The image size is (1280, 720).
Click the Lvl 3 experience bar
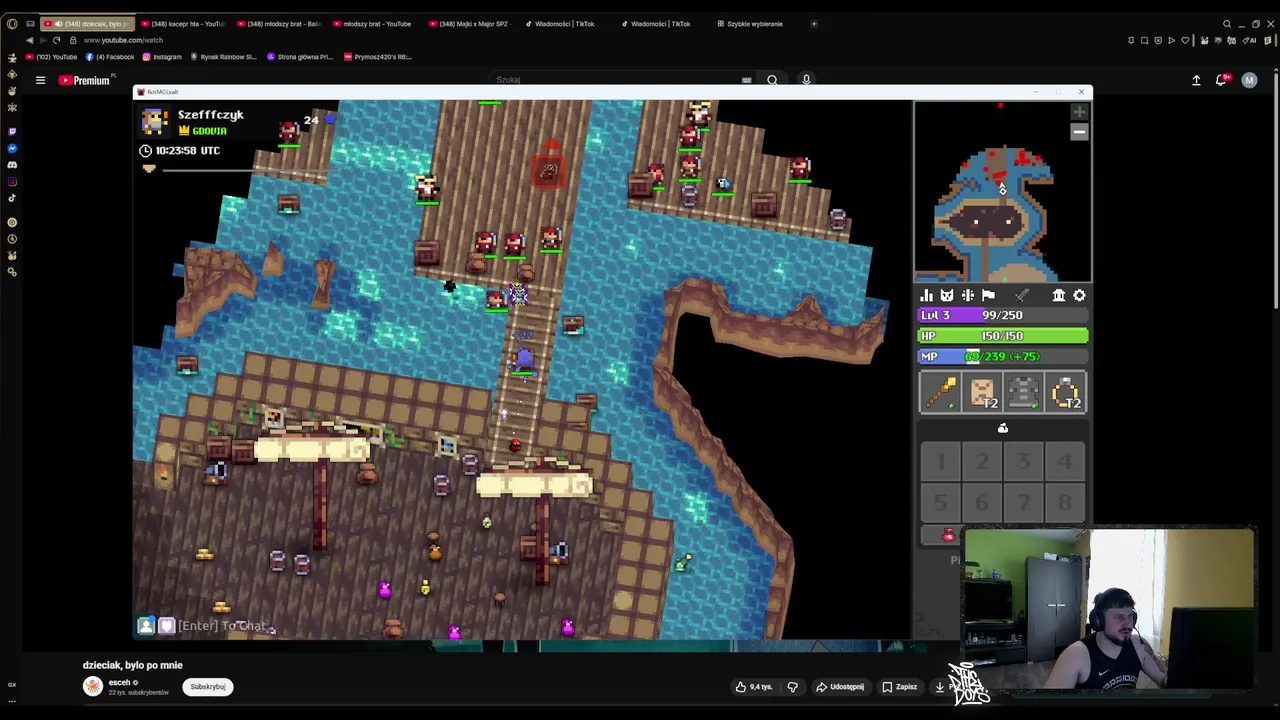pos(1002,315)
